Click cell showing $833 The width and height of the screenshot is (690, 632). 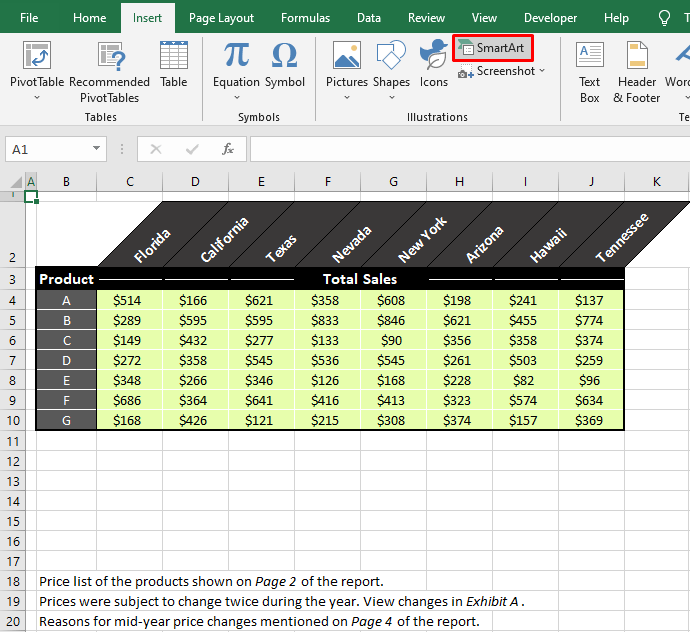[327, 320]
